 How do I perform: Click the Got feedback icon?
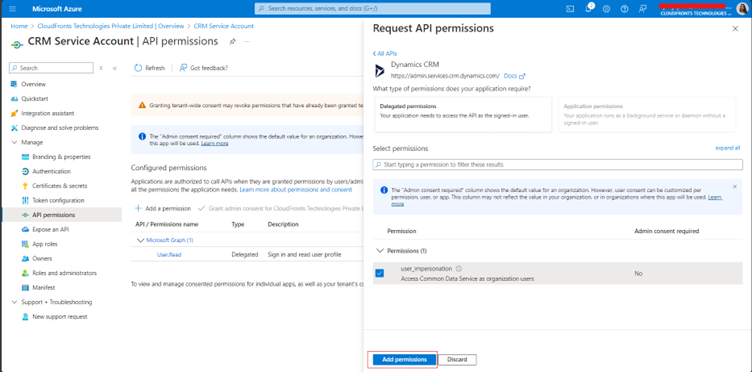[183, 68]
